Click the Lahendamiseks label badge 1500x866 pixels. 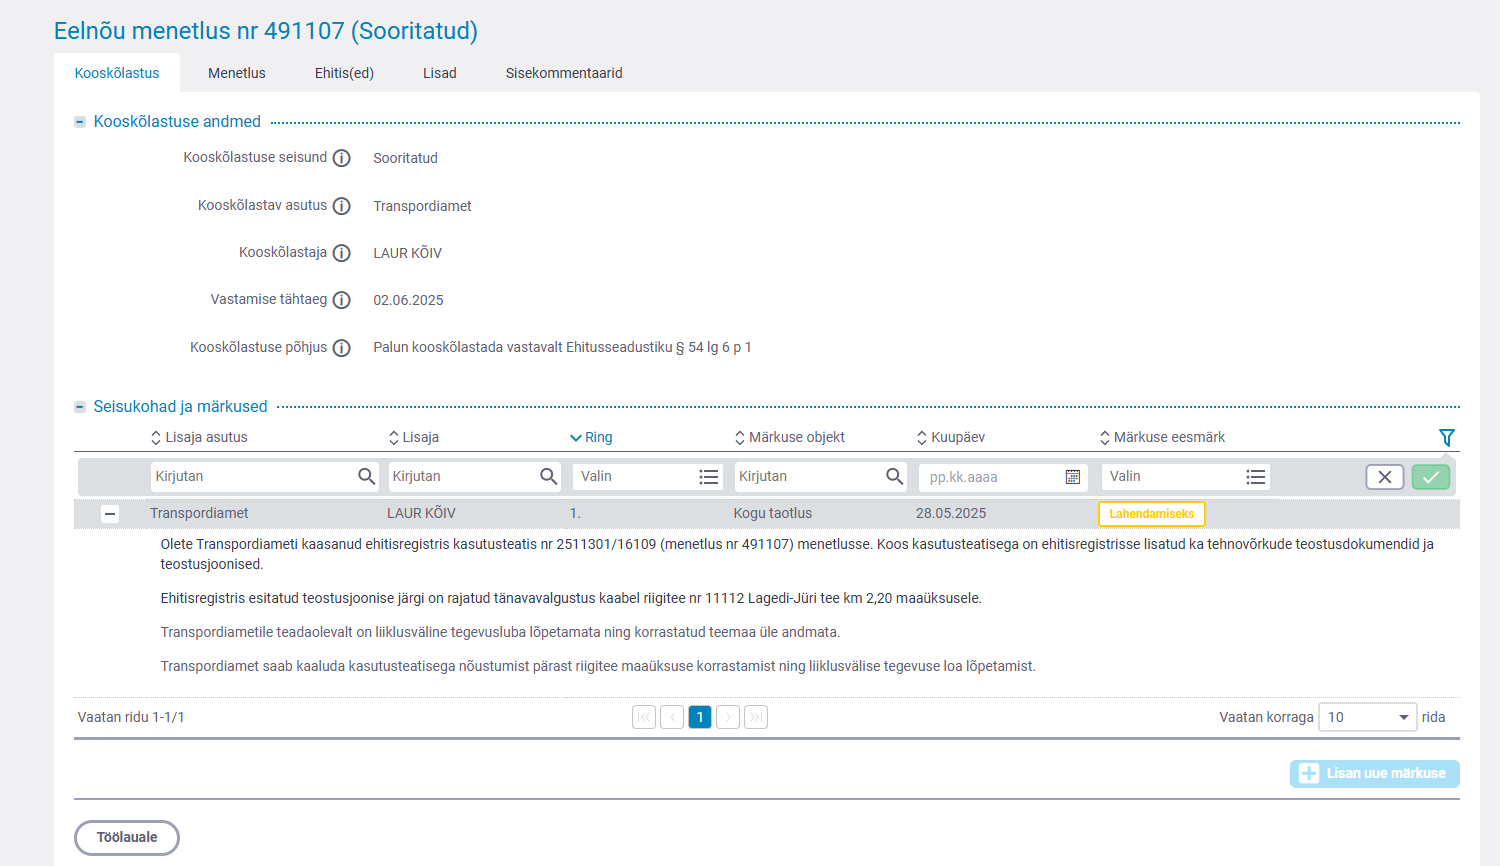point(1152,514)
